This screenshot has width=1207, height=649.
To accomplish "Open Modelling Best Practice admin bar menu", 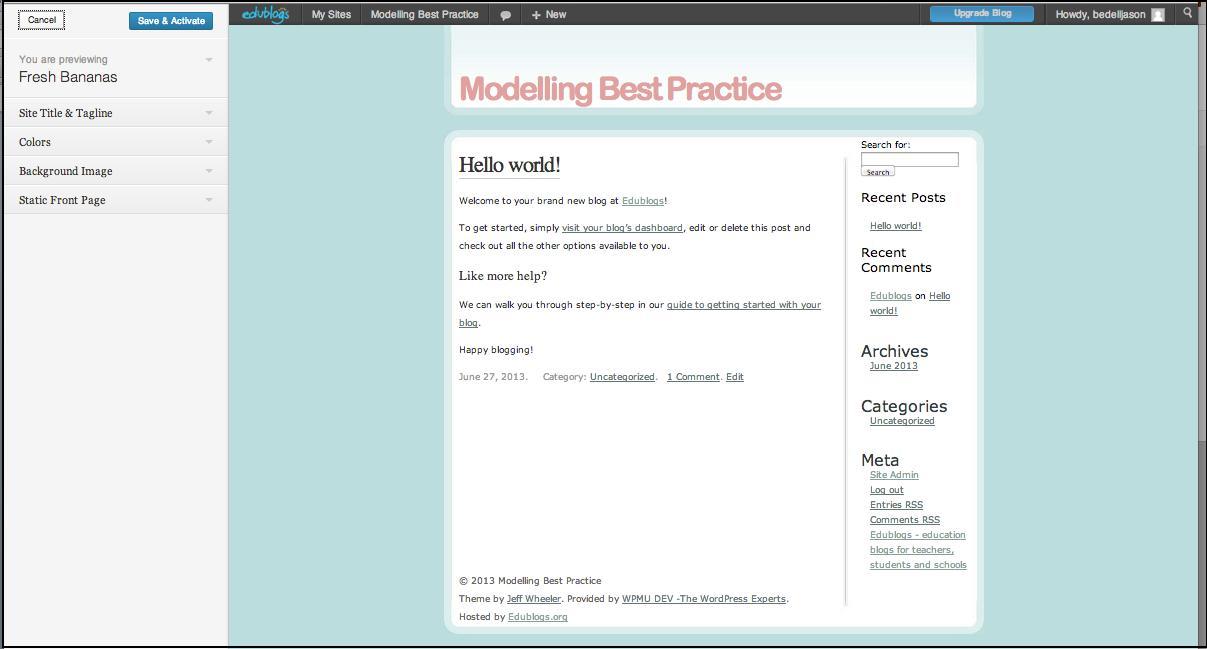I will tap(424, 15).
